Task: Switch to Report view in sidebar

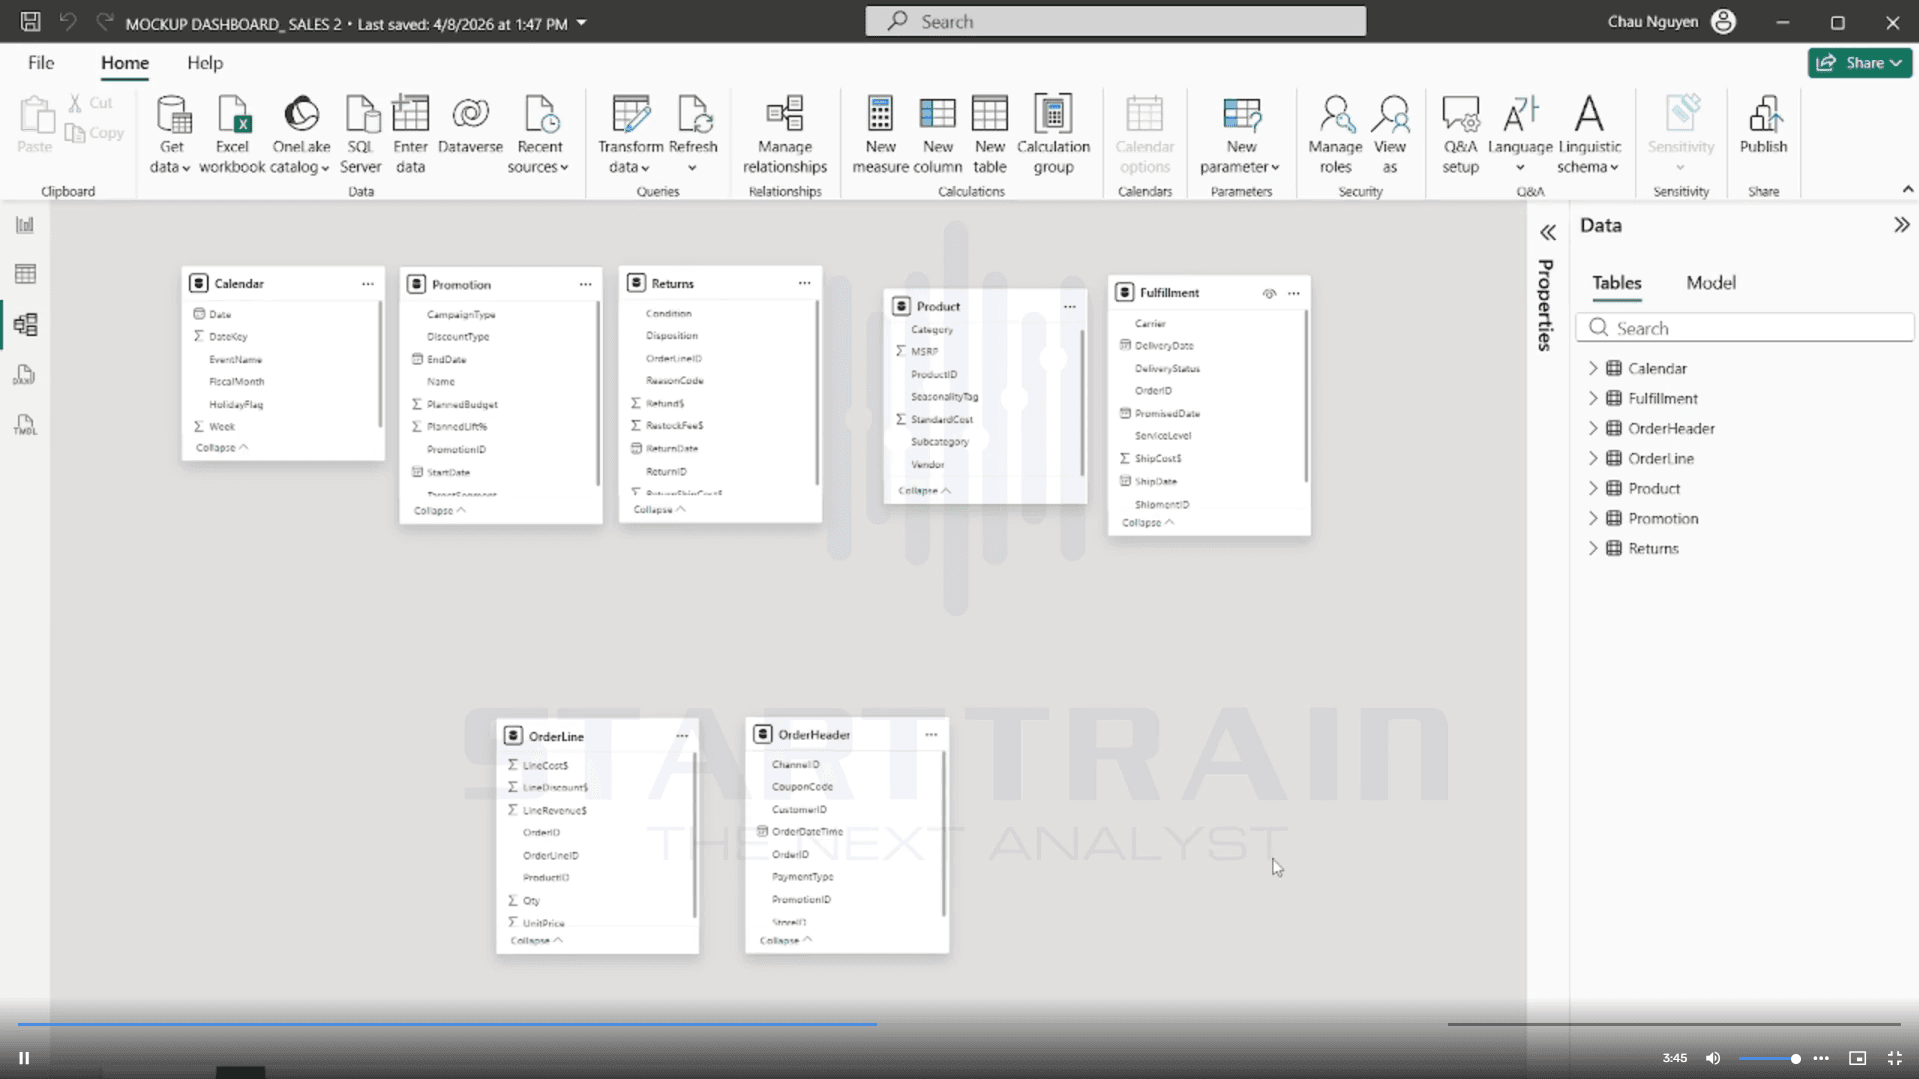Action: [25, 225]
